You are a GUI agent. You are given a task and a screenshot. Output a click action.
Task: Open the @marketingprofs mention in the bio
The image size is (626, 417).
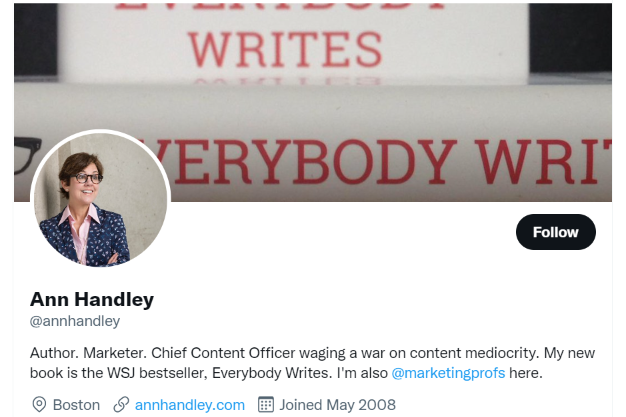click(x=448, y=373)
